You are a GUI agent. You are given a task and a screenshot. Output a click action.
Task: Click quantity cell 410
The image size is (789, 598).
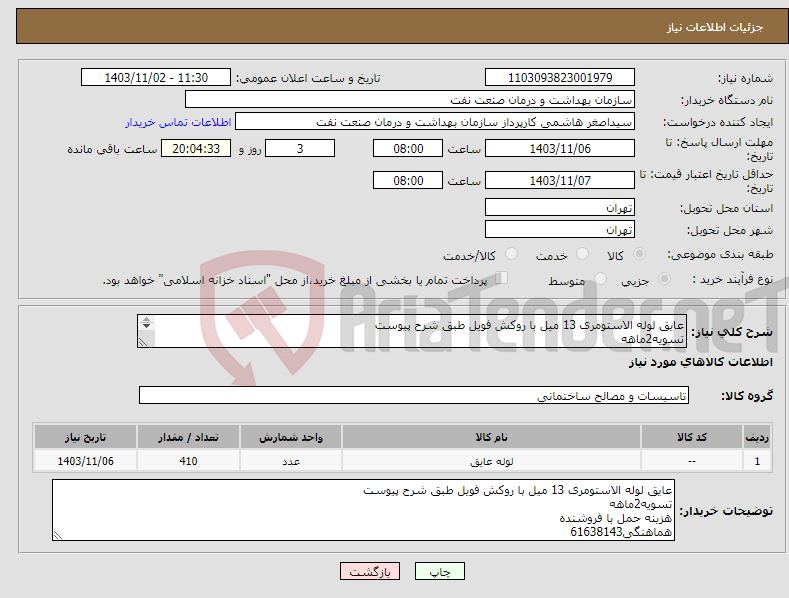pyautogui.click(x=188, y=461)
